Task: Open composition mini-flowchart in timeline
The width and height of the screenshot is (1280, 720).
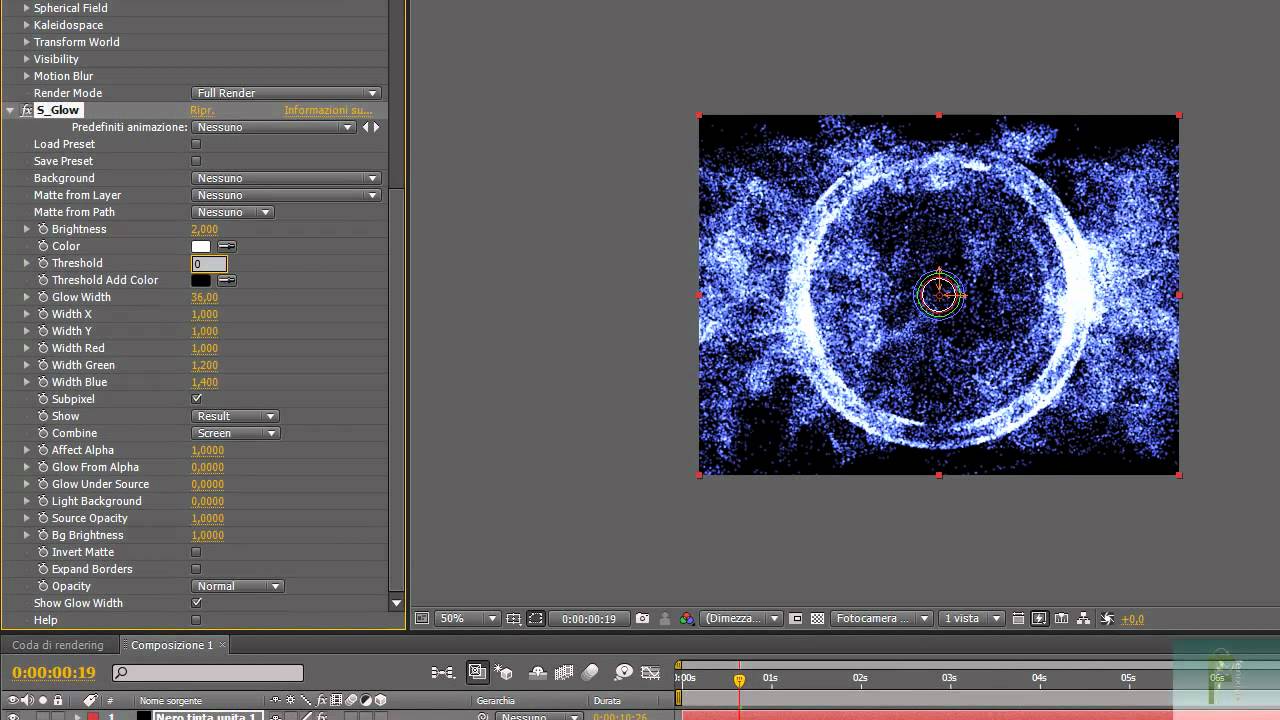Action: pyautogui.click(x=442, y=673)
